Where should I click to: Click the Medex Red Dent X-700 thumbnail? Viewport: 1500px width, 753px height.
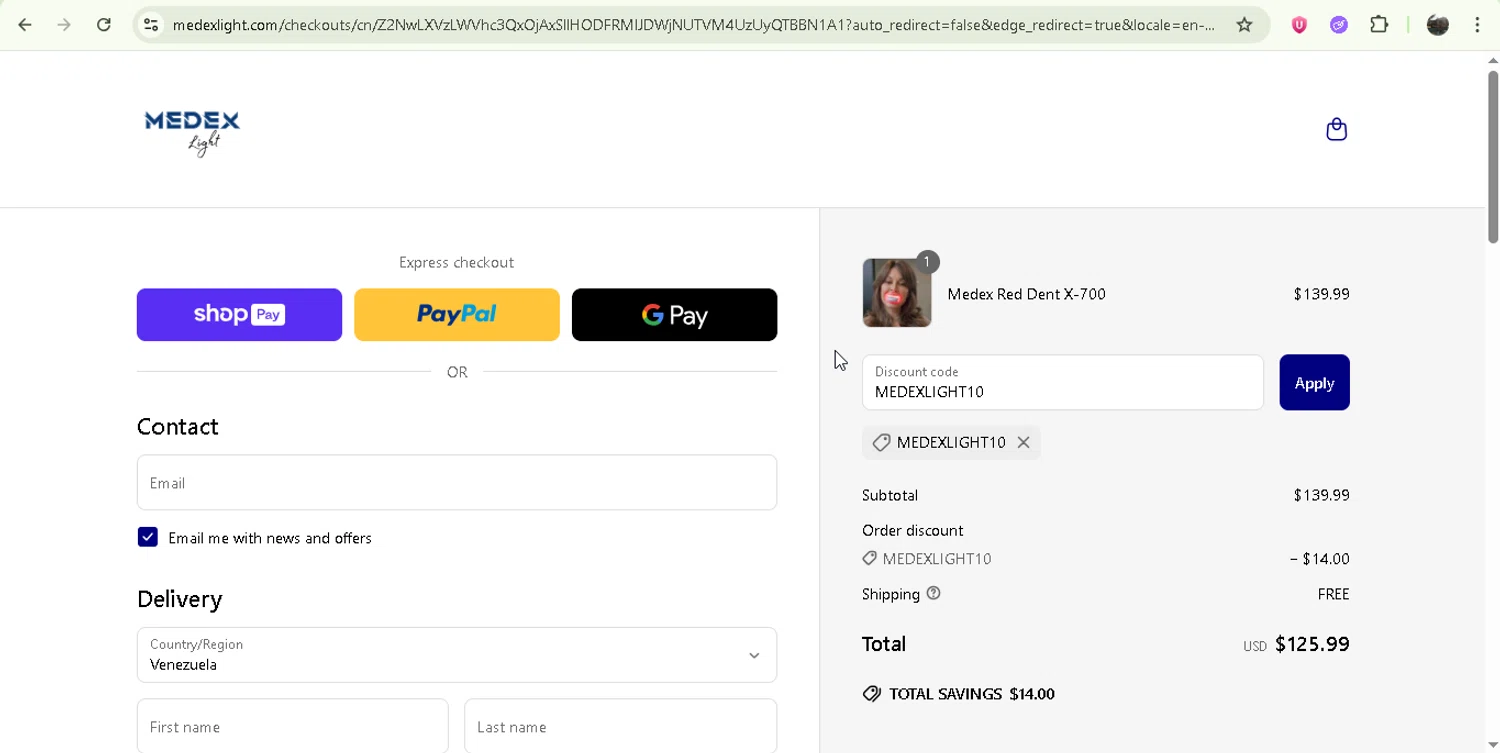[x=897, y=293]
